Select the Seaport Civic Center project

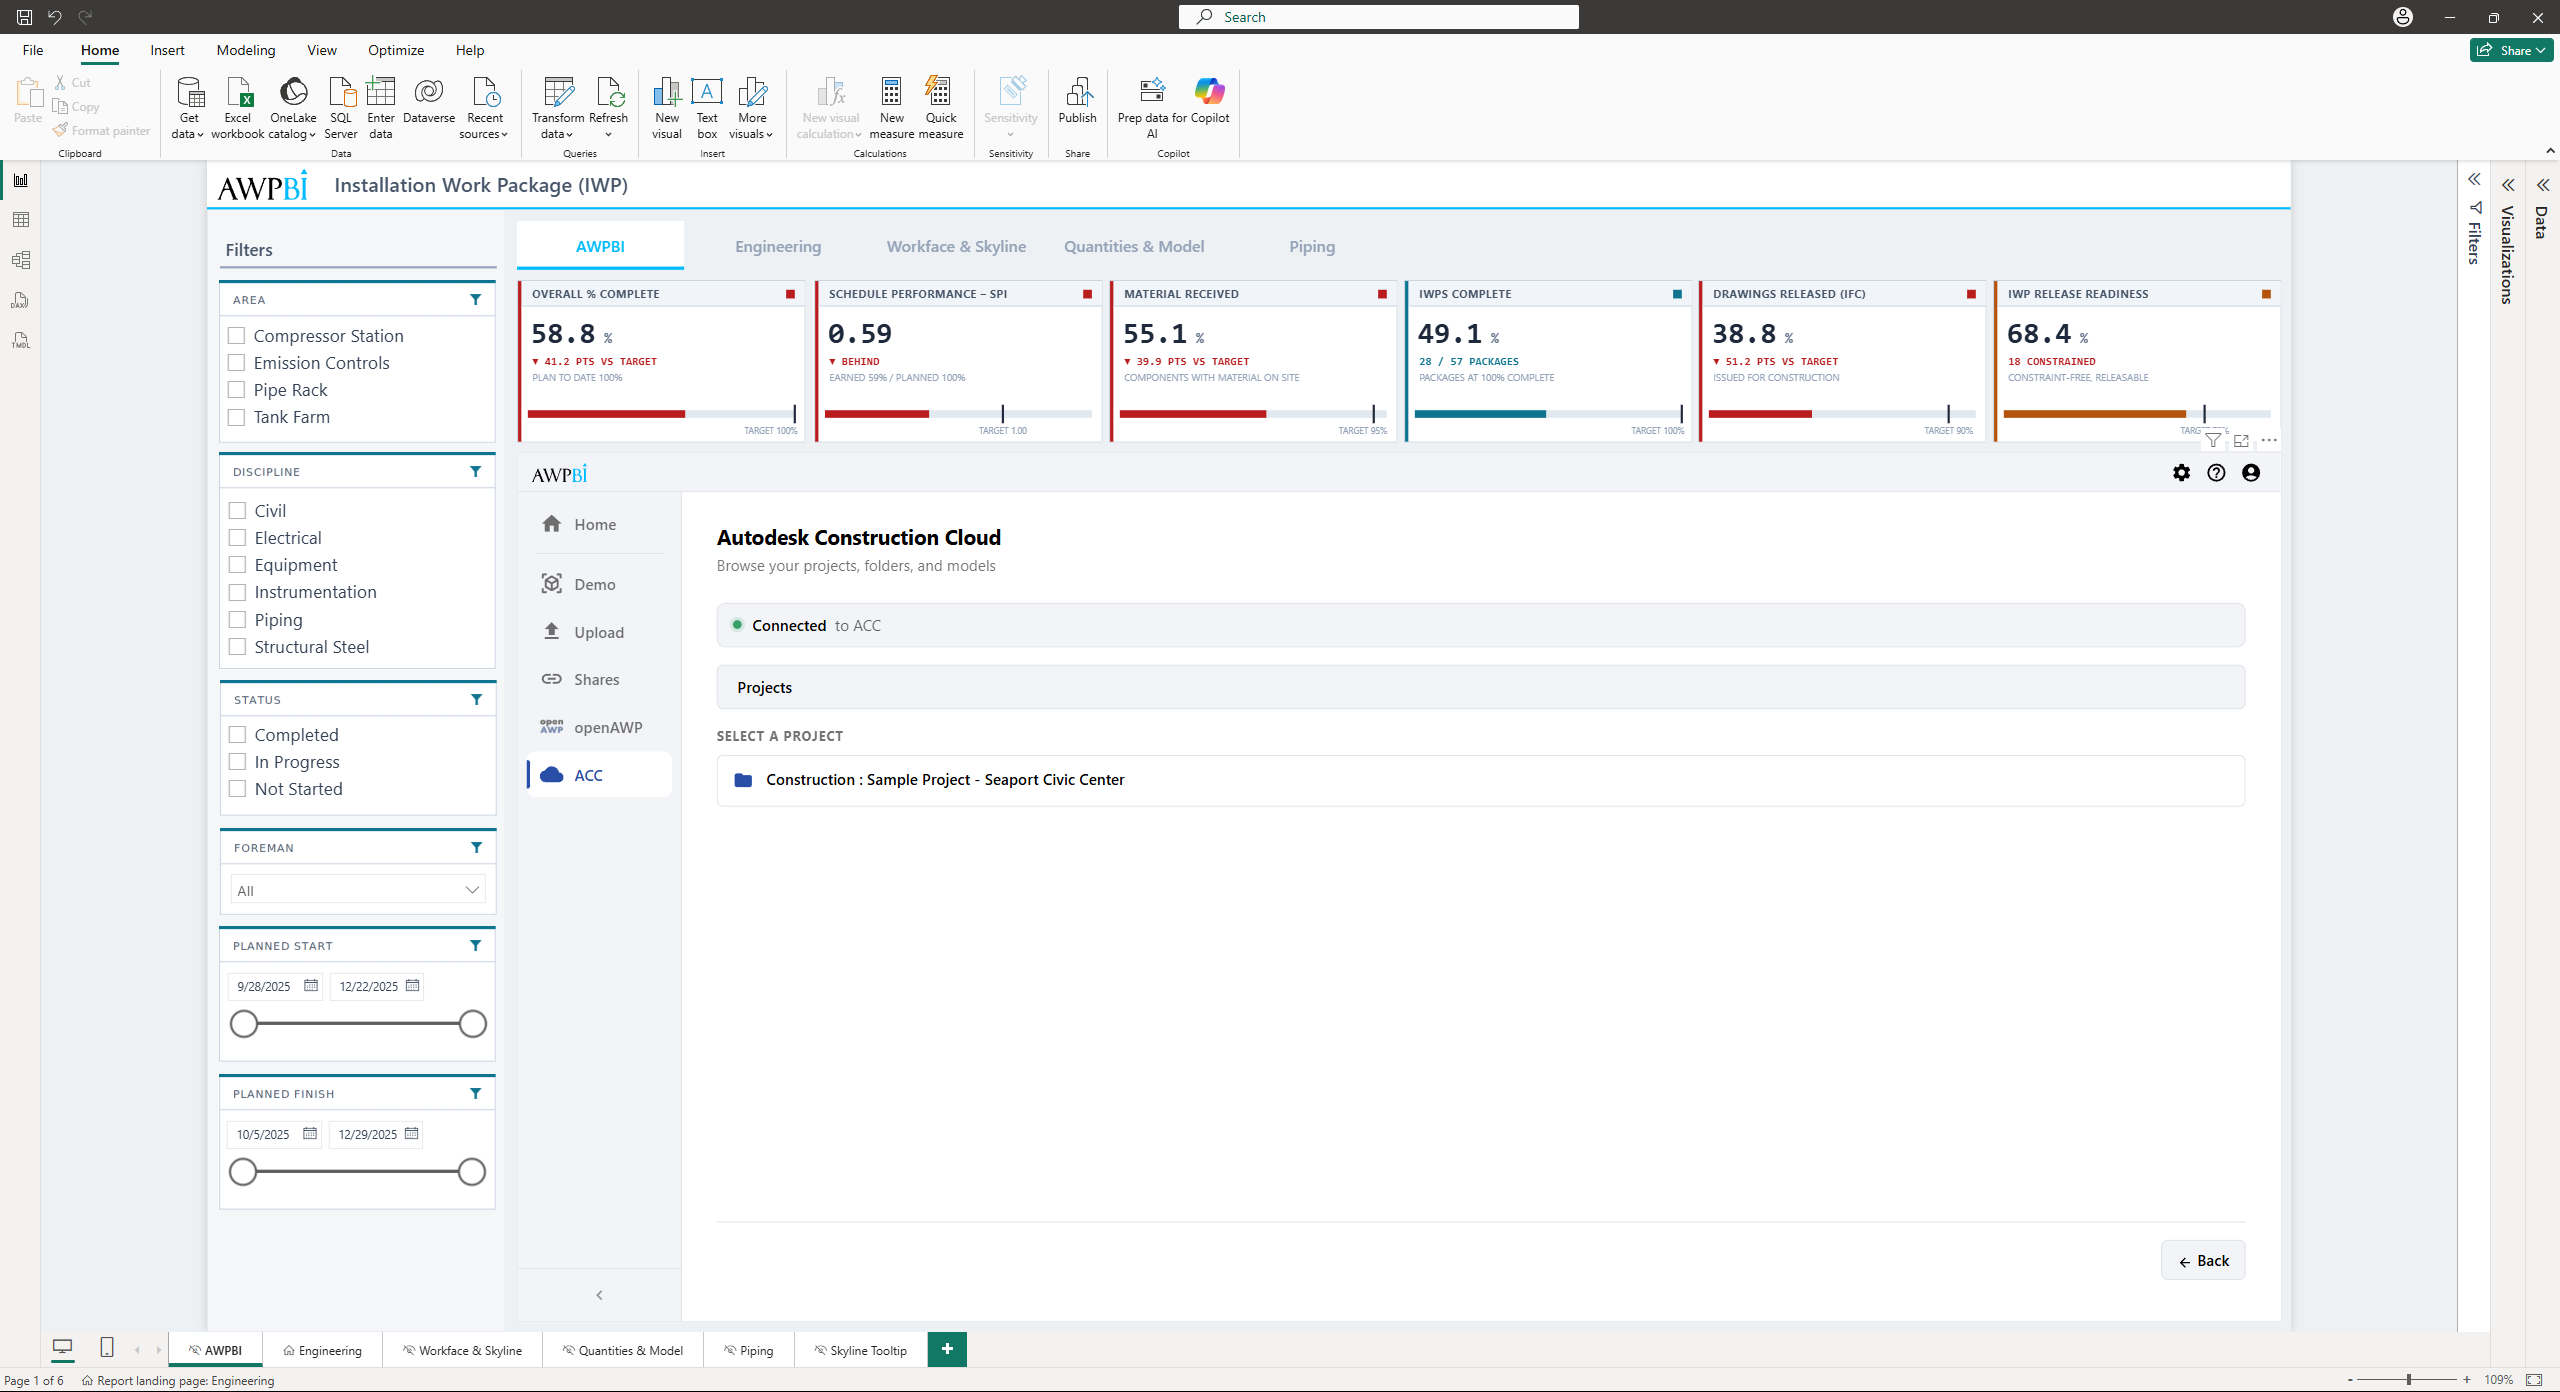click(x=1480, y=780)
